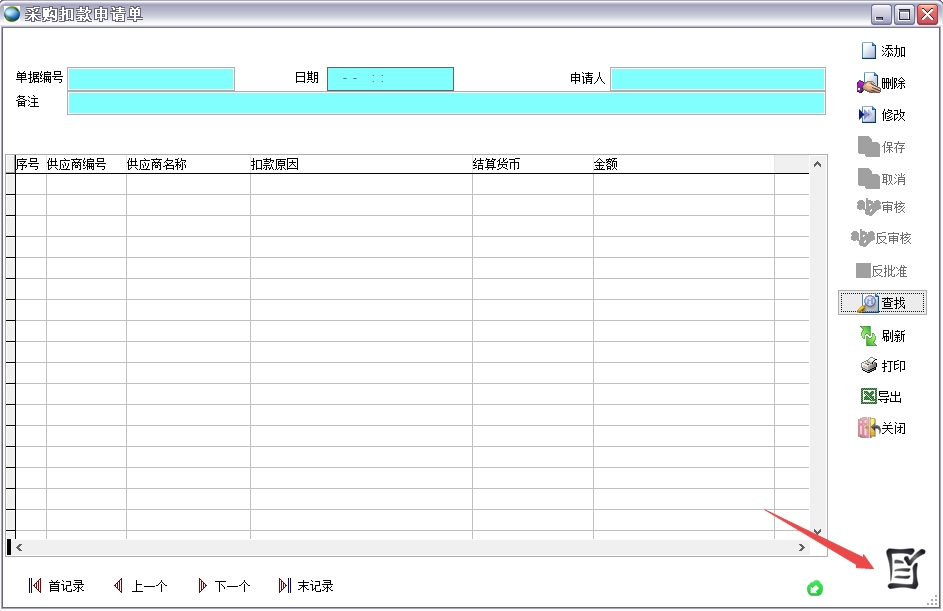Click the green status icon near bottom
The height and width of the screenshot is (611, 943).
coord(814,588)
